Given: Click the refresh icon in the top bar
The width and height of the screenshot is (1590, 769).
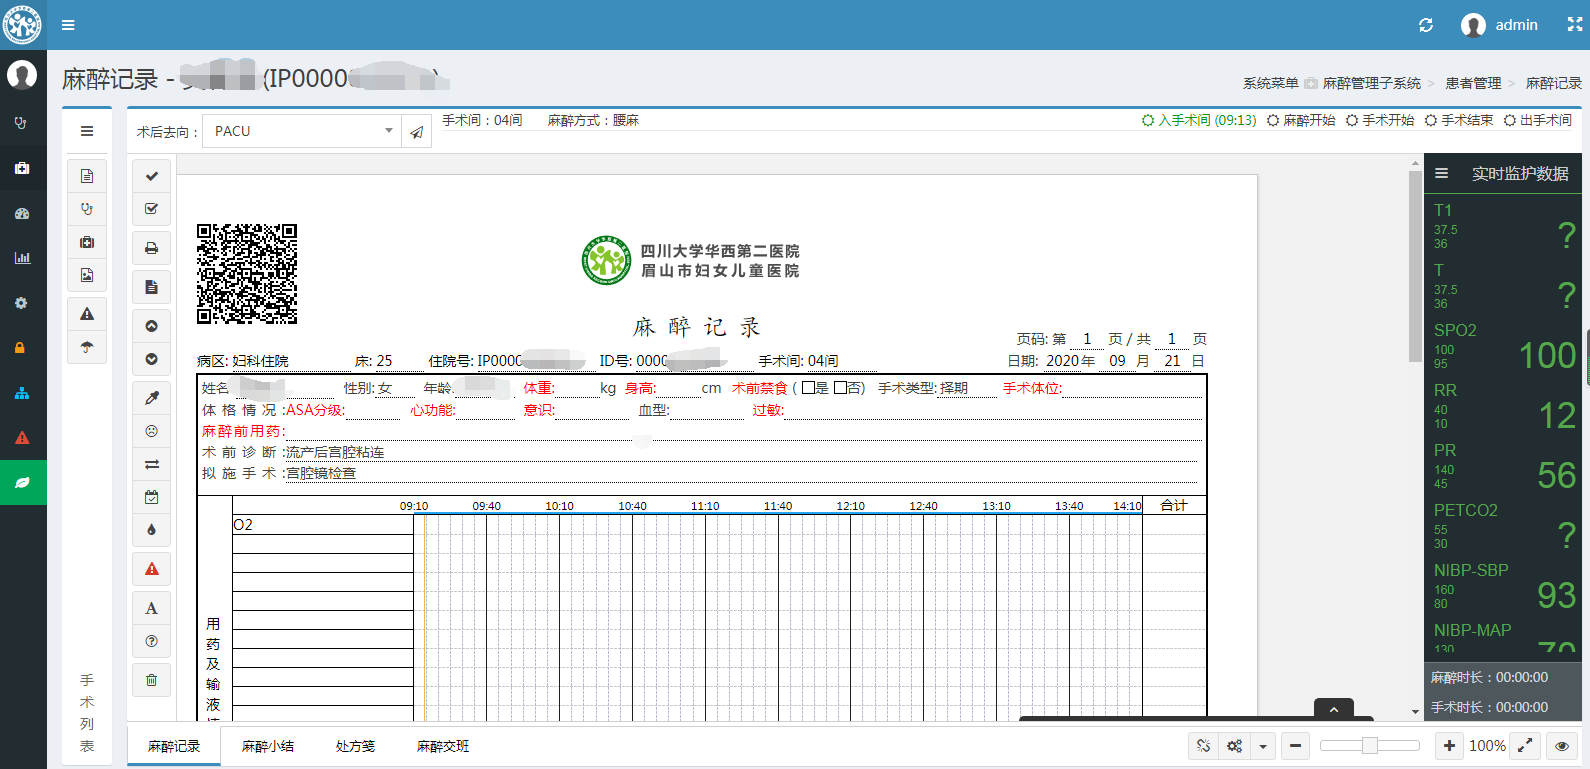Looking at the screenshot, I should pyautogui.click(x=1426, y=25).
